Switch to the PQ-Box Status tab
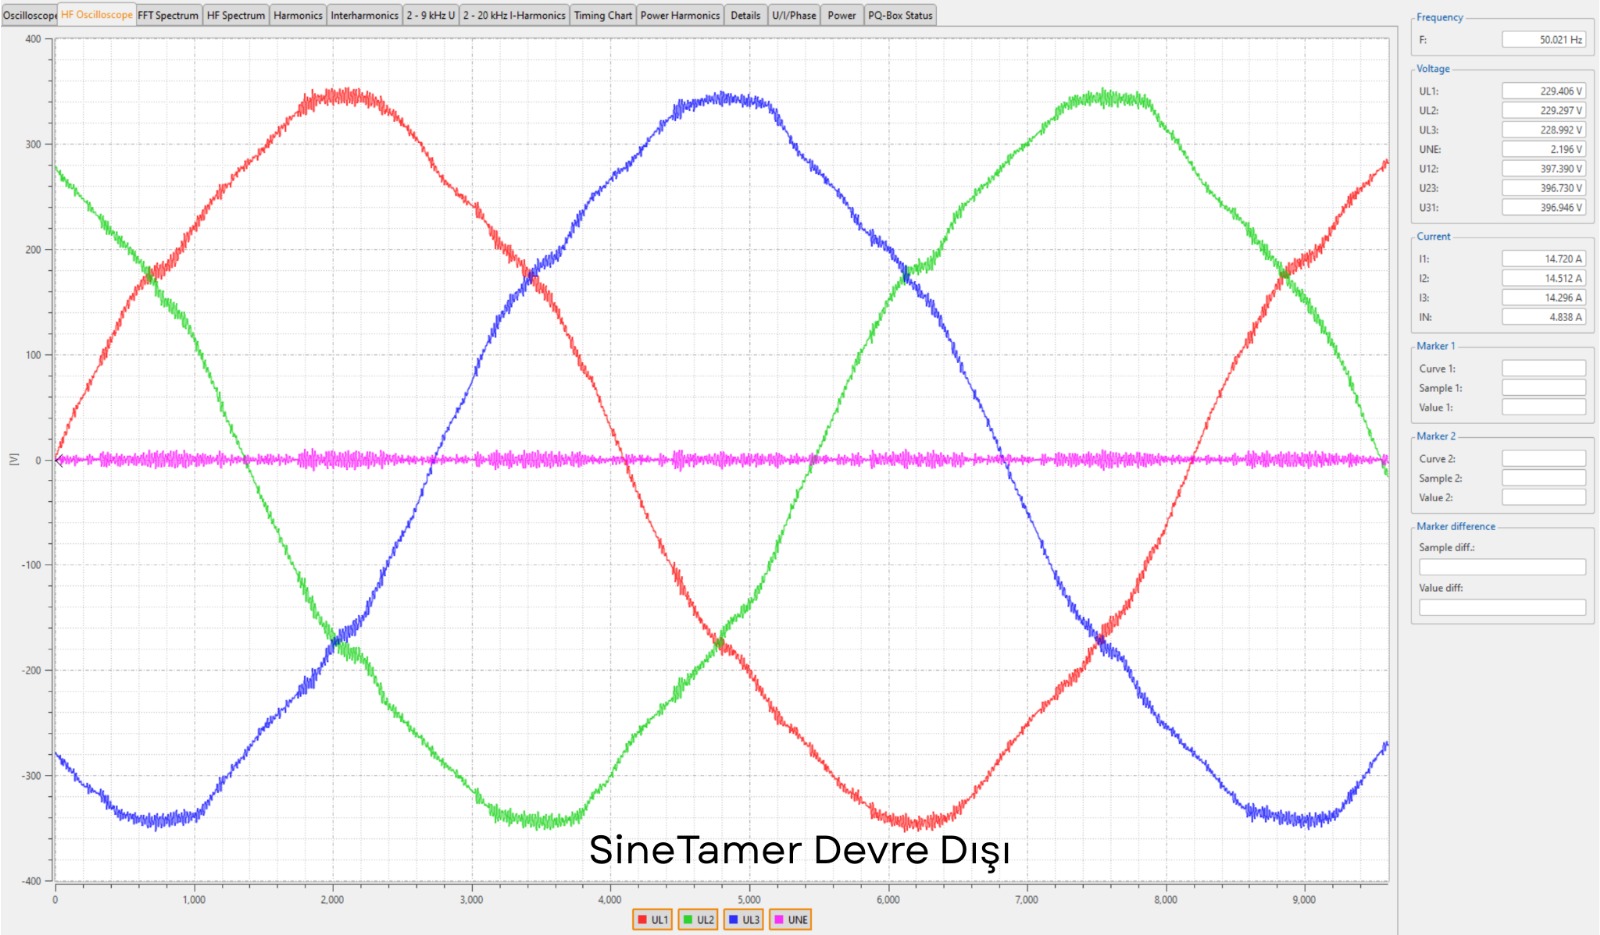The image size is (1600, 935). 900,15
